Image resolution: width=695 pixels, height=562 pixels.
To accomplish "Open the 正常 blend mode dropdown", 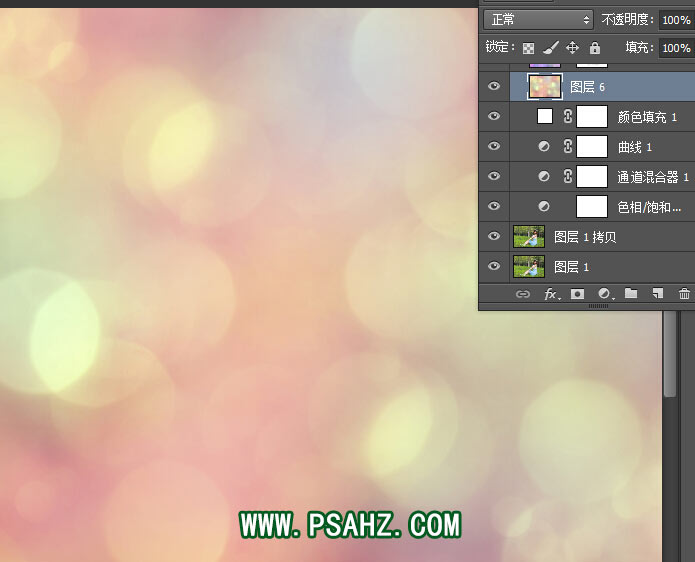I will coord(538,19).
